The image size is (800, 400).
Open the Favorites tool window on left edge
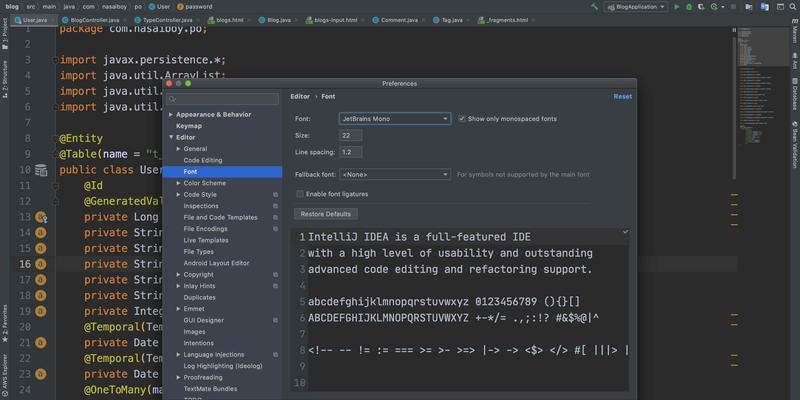(x=5, y=323)
